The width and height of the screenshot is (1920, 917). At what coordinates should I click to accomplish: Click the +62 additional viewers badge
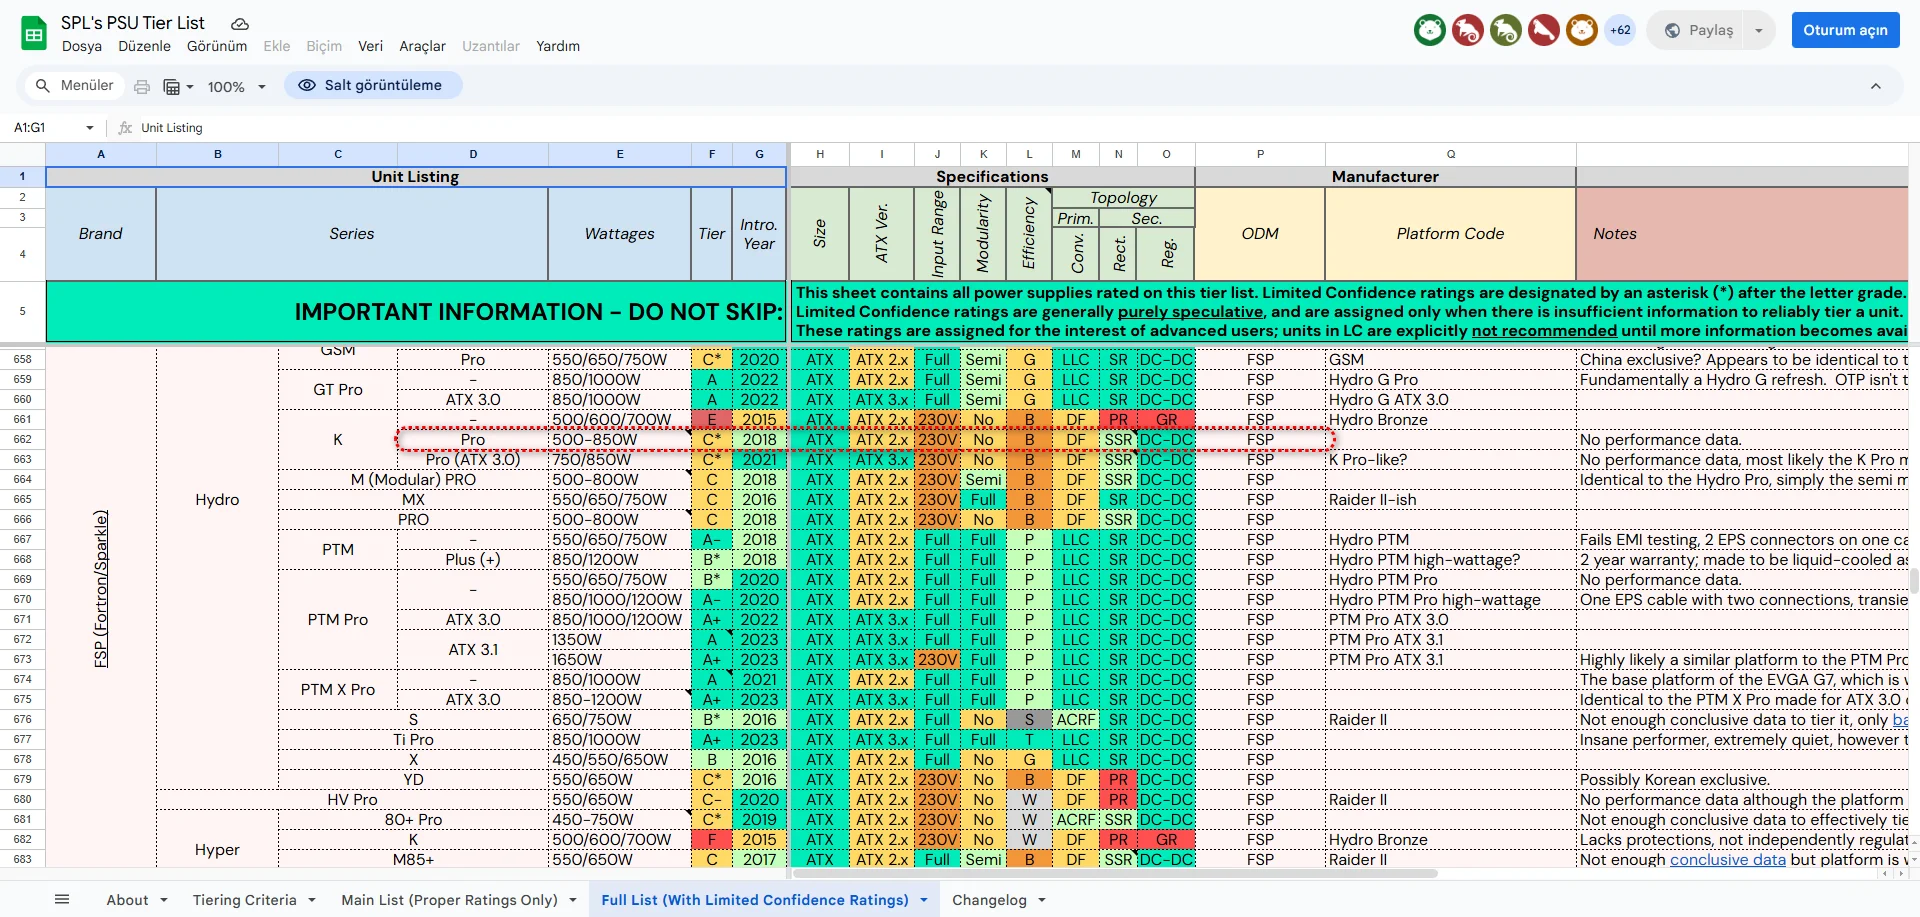coord(1620,30)
